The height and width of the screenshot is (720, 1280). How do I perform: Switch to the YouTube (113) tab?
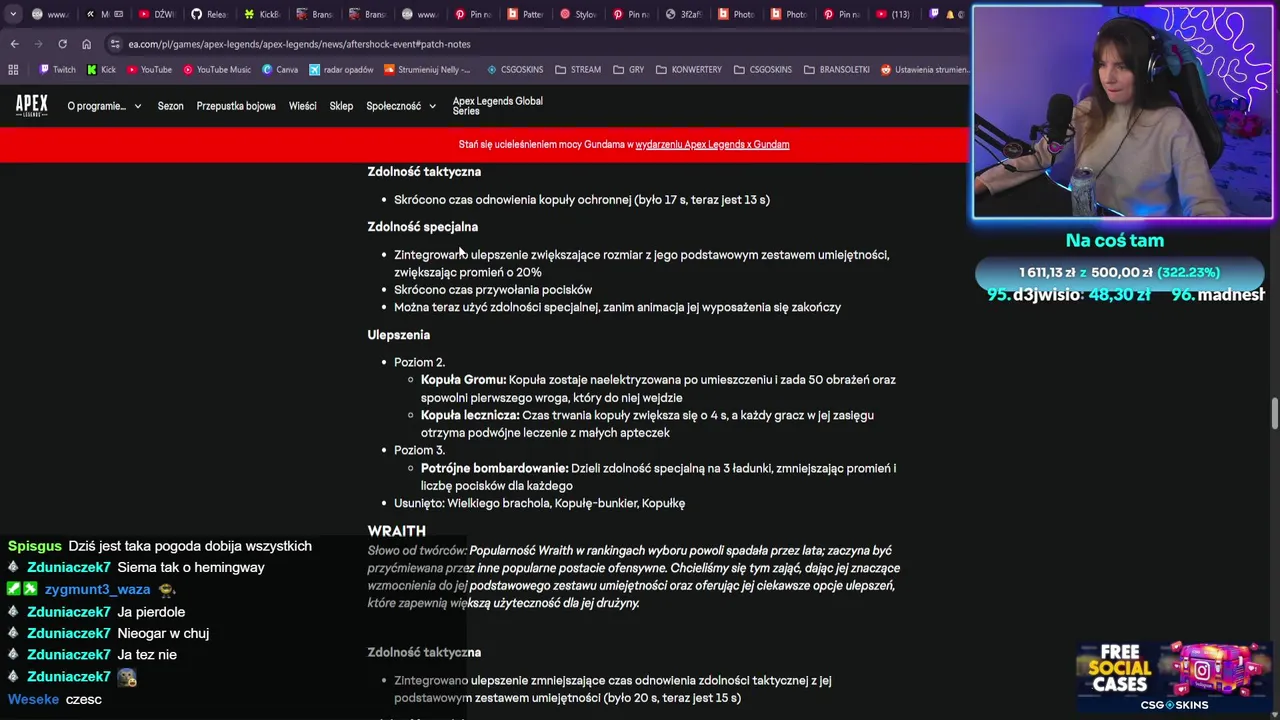pos(893,14)
